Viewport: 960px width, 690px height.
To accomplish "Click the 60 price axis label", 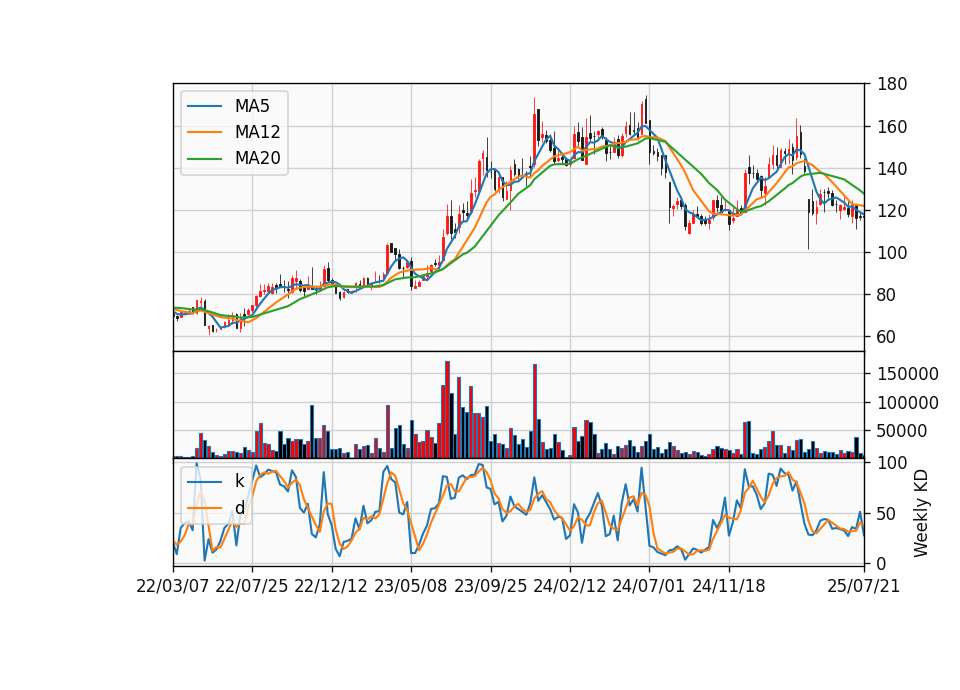I will [x=887, y=337].
